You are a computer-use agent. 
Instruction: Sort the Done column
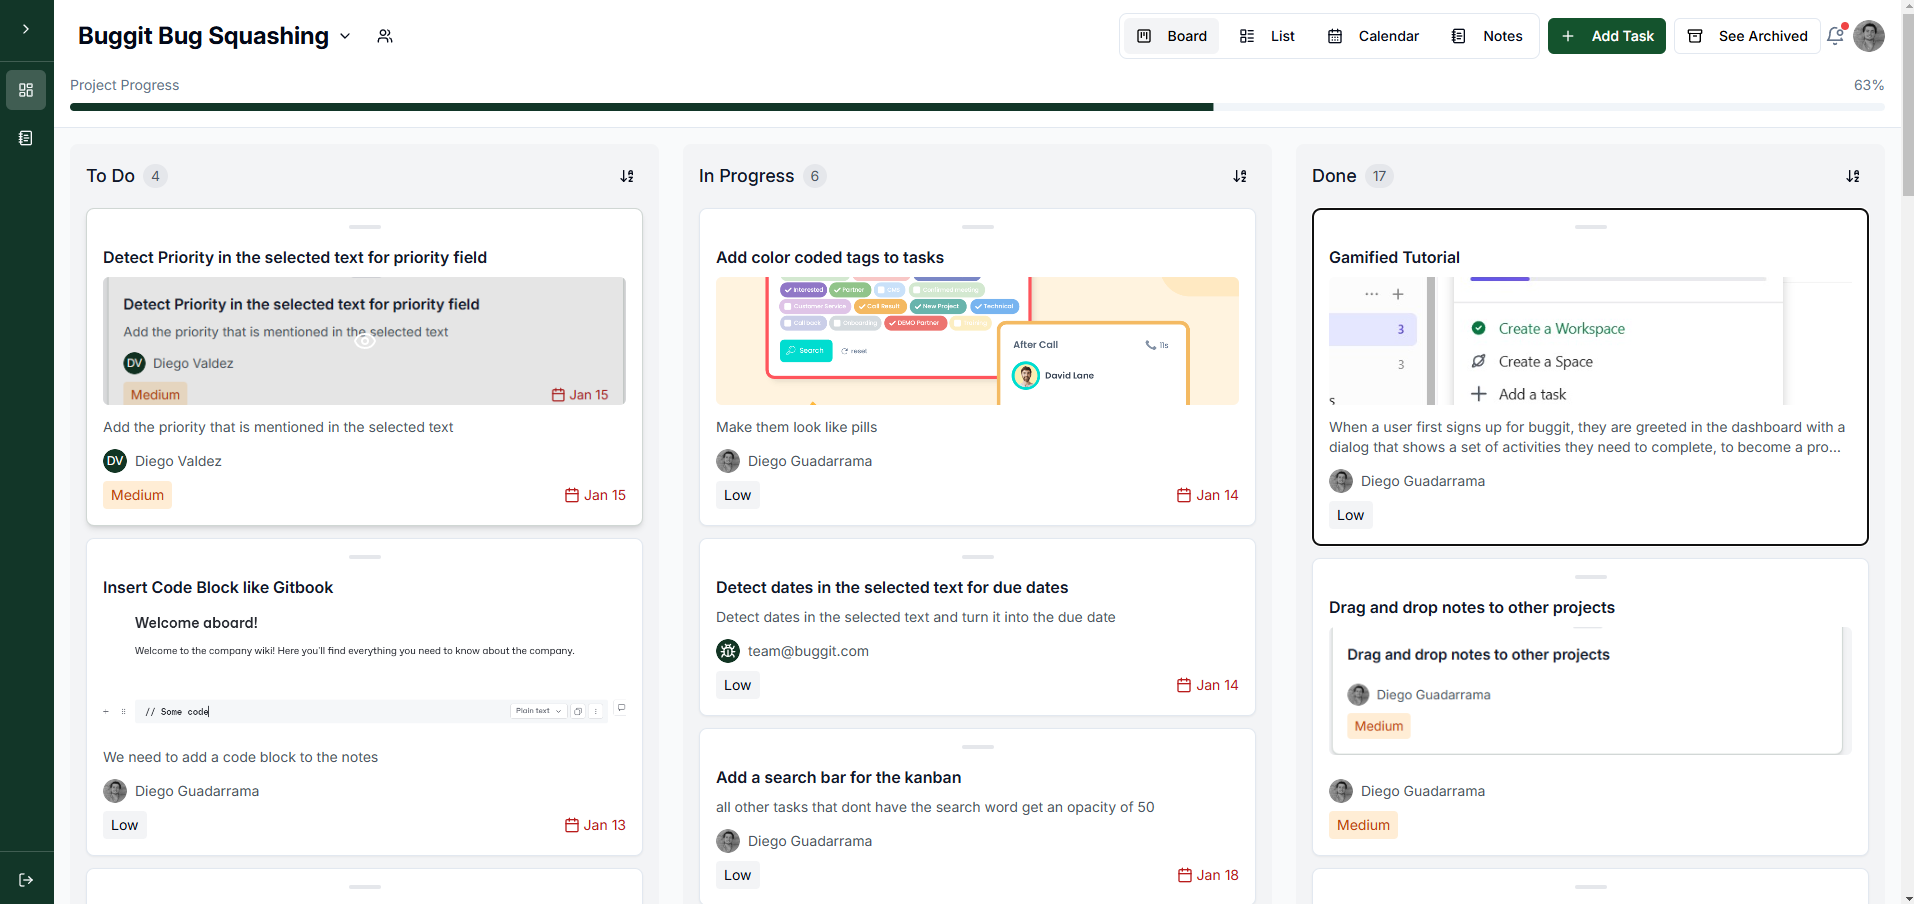pos(1853,176)
